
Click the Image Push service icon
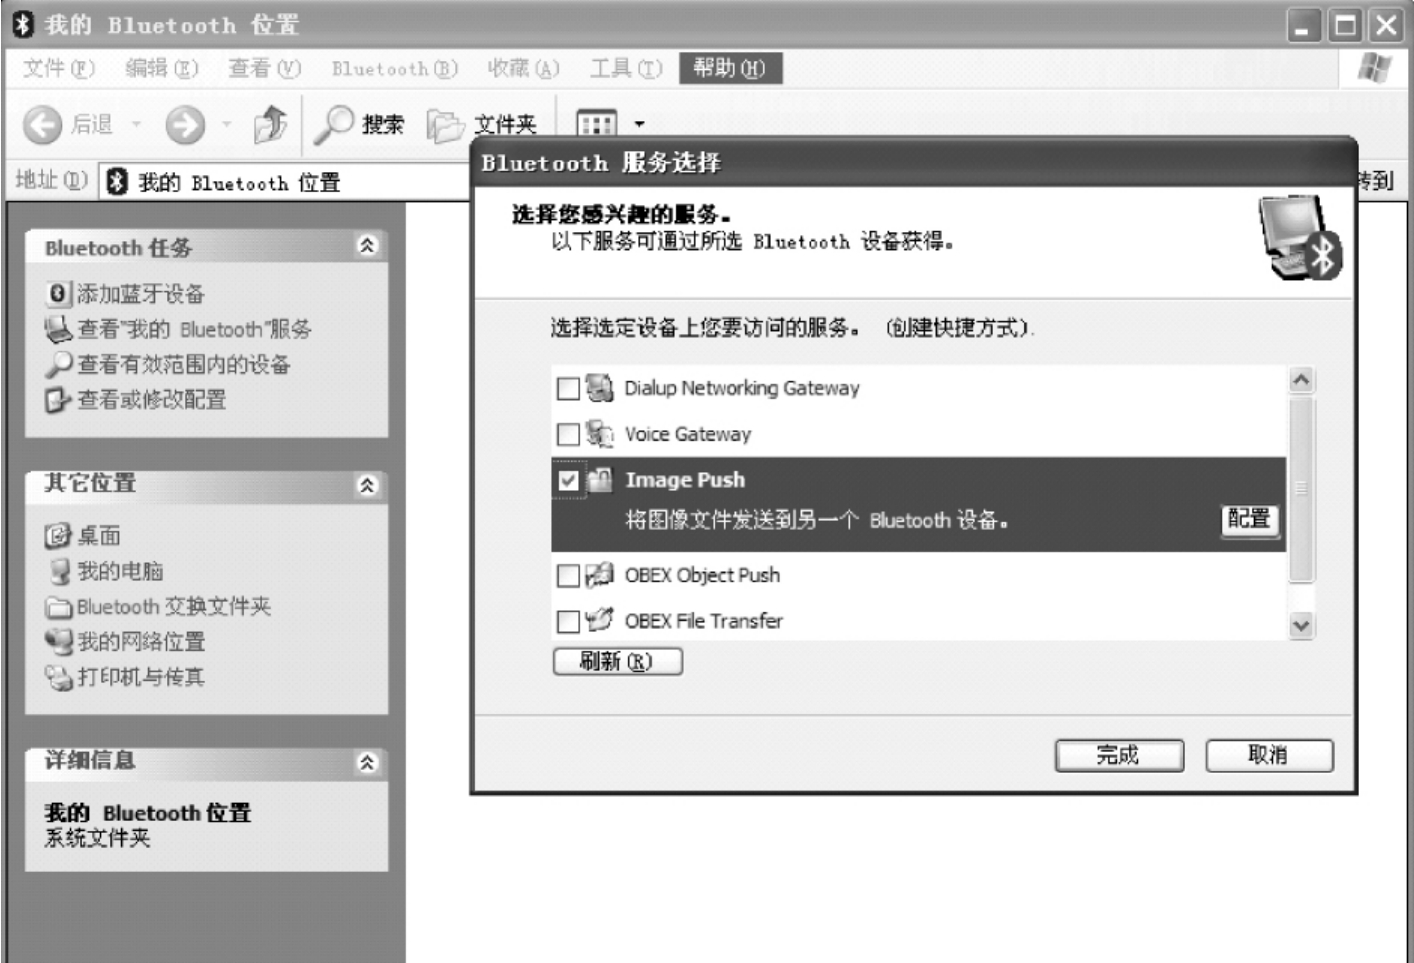pos(600,480)
